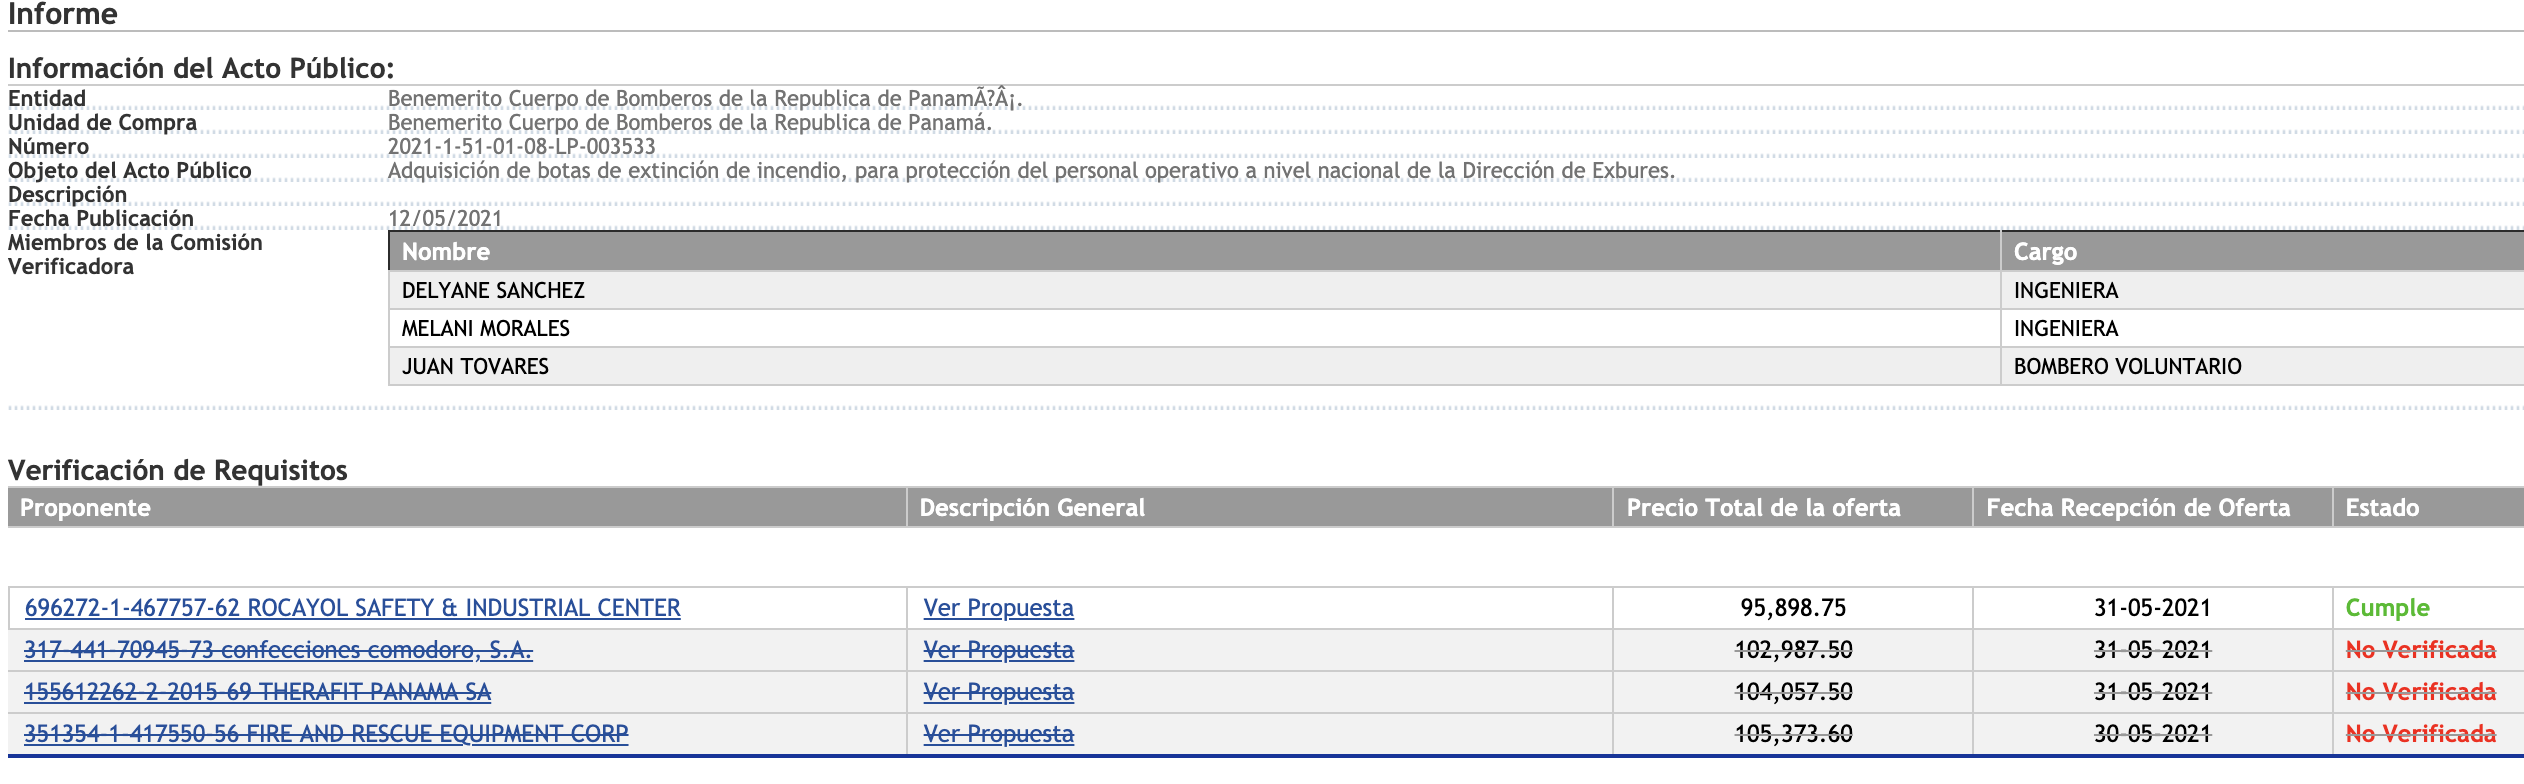View Ver Propuesta for confecciones comodoro

pyautogui.click(x=998, y=650)
